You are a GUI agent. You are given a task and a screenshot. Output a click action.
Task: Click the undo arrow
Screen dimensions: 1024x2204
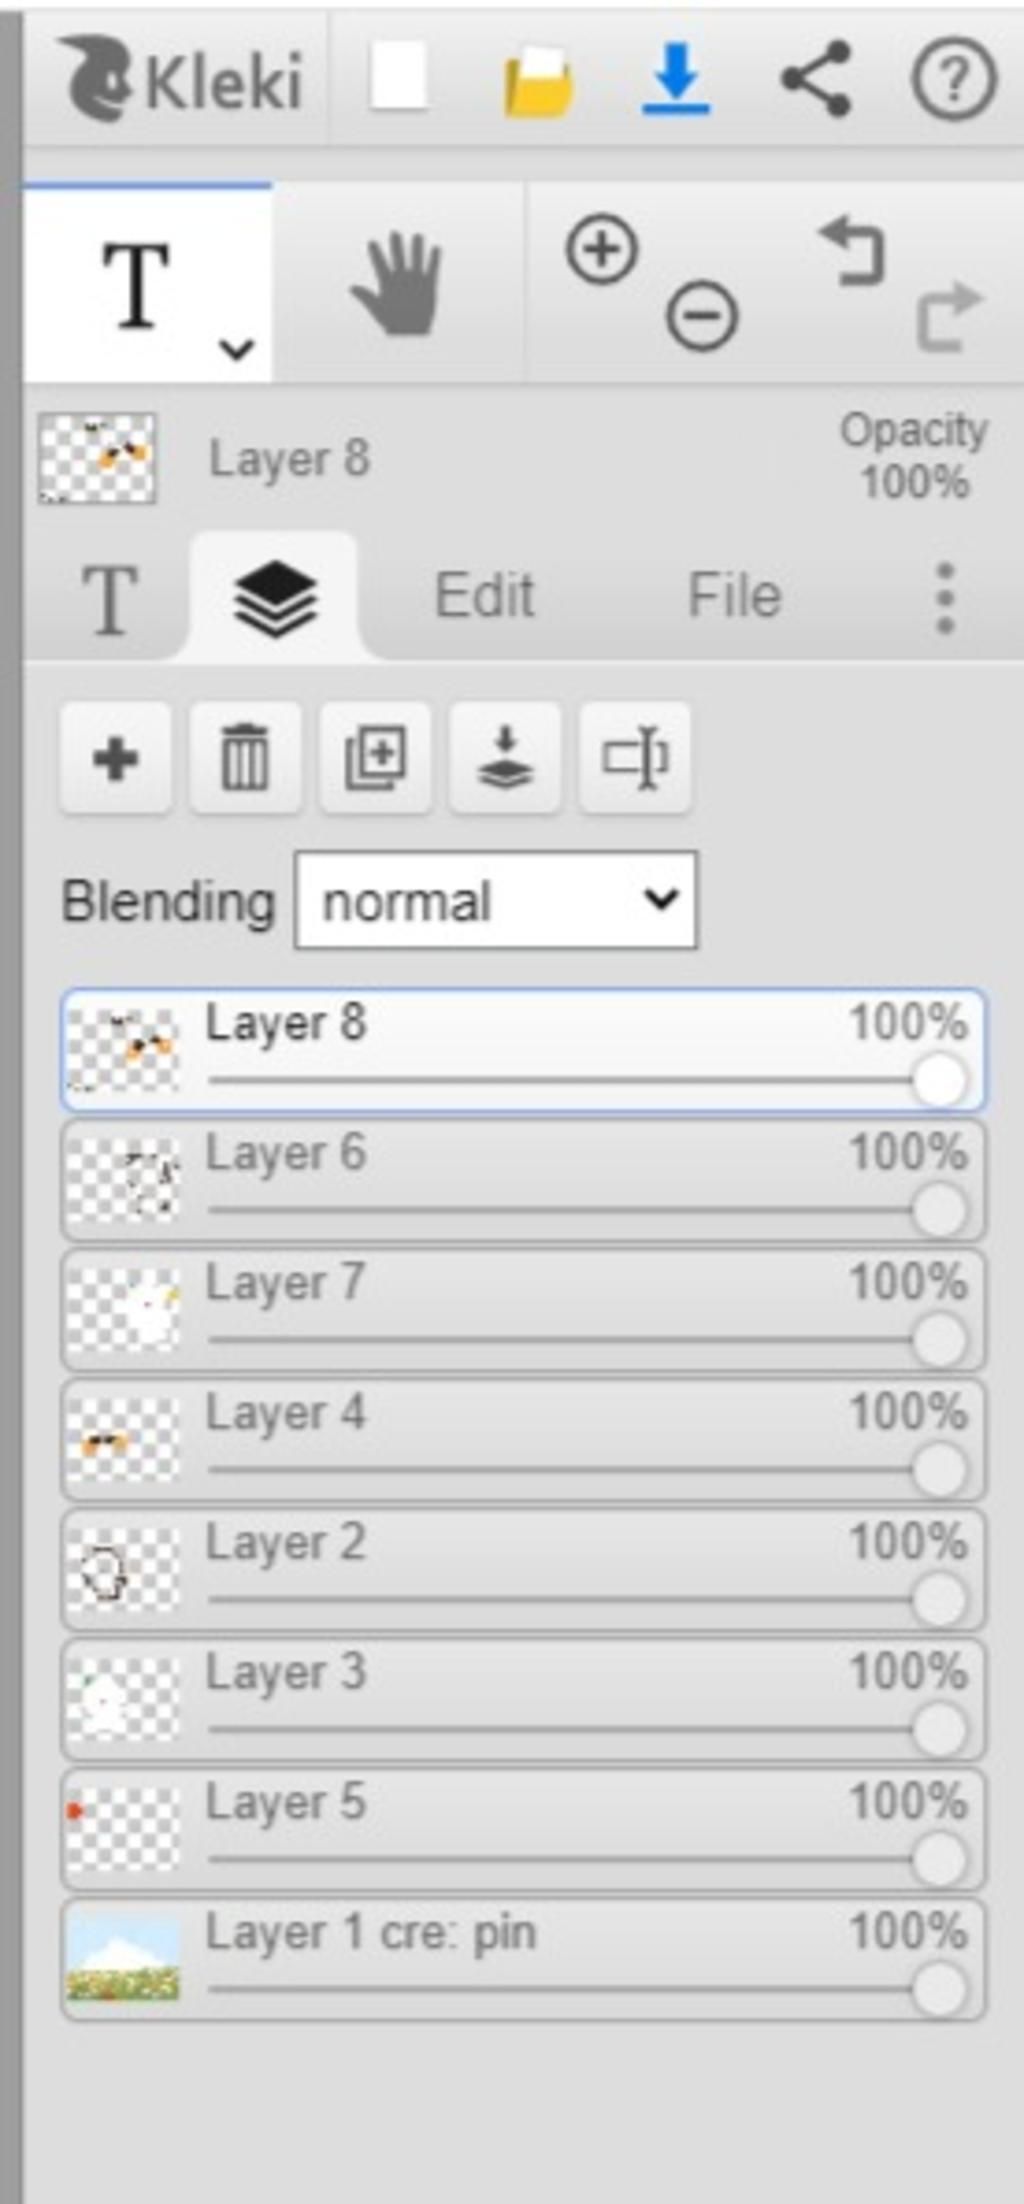(853, 251)
